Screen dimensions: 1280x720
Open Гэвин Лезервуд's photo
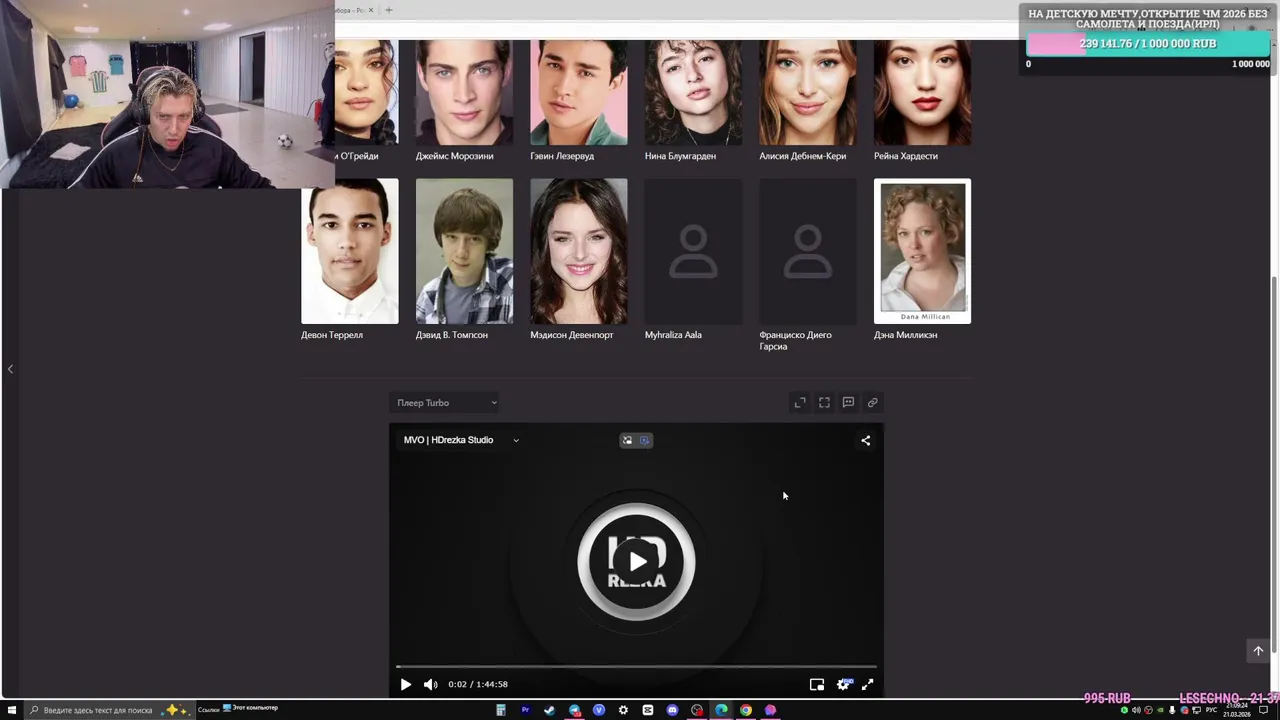coord(579,92)
